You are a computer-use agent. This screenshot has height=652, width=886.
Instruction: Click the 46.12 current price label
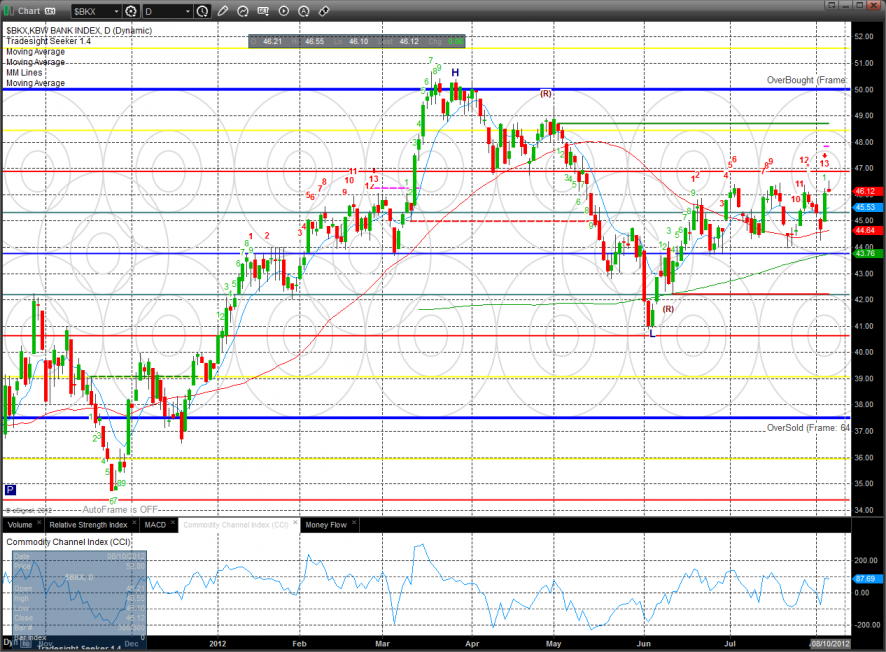coord(865,191)
